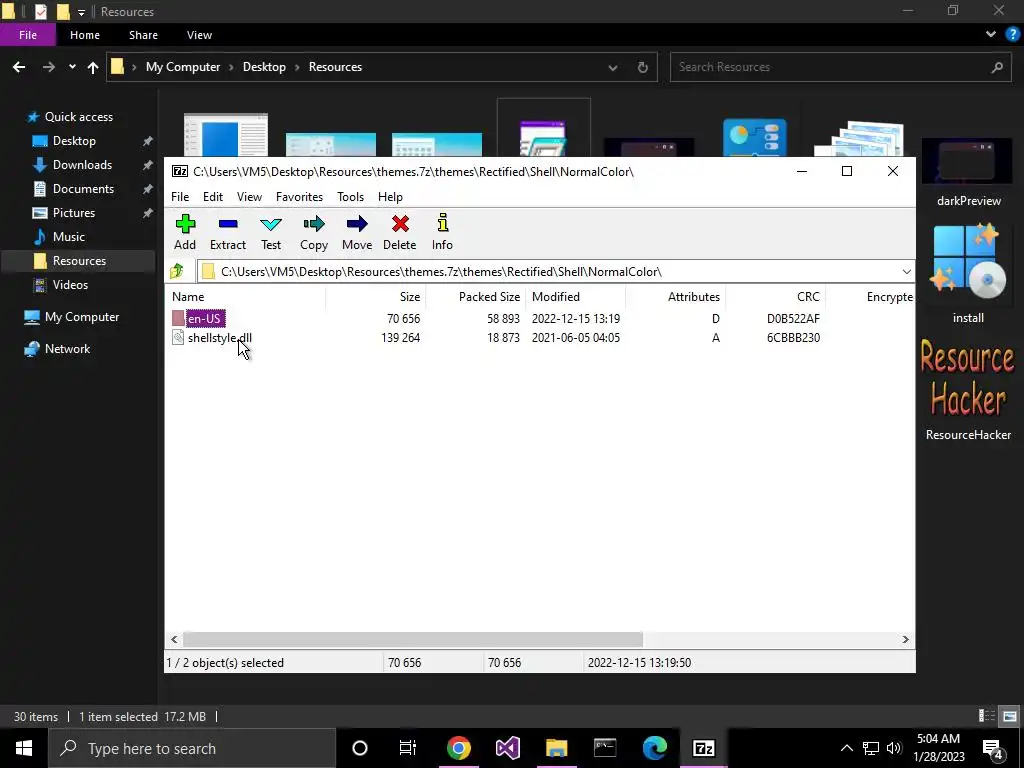Click My Computer in the breadcrumb
1024x768 pixels.
183,67
